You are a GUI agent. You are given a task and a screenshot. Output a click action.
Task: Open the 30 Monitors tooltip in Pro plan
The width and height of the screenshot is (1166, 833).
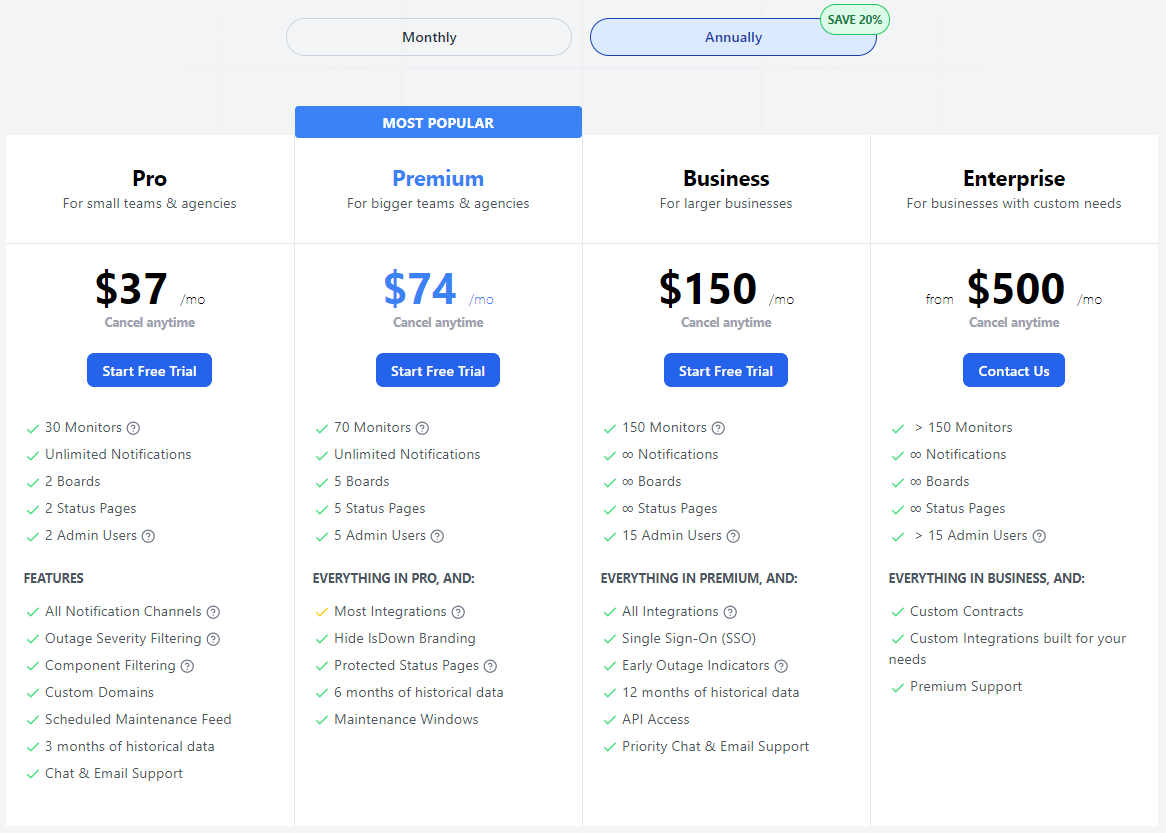pos(131,427)
